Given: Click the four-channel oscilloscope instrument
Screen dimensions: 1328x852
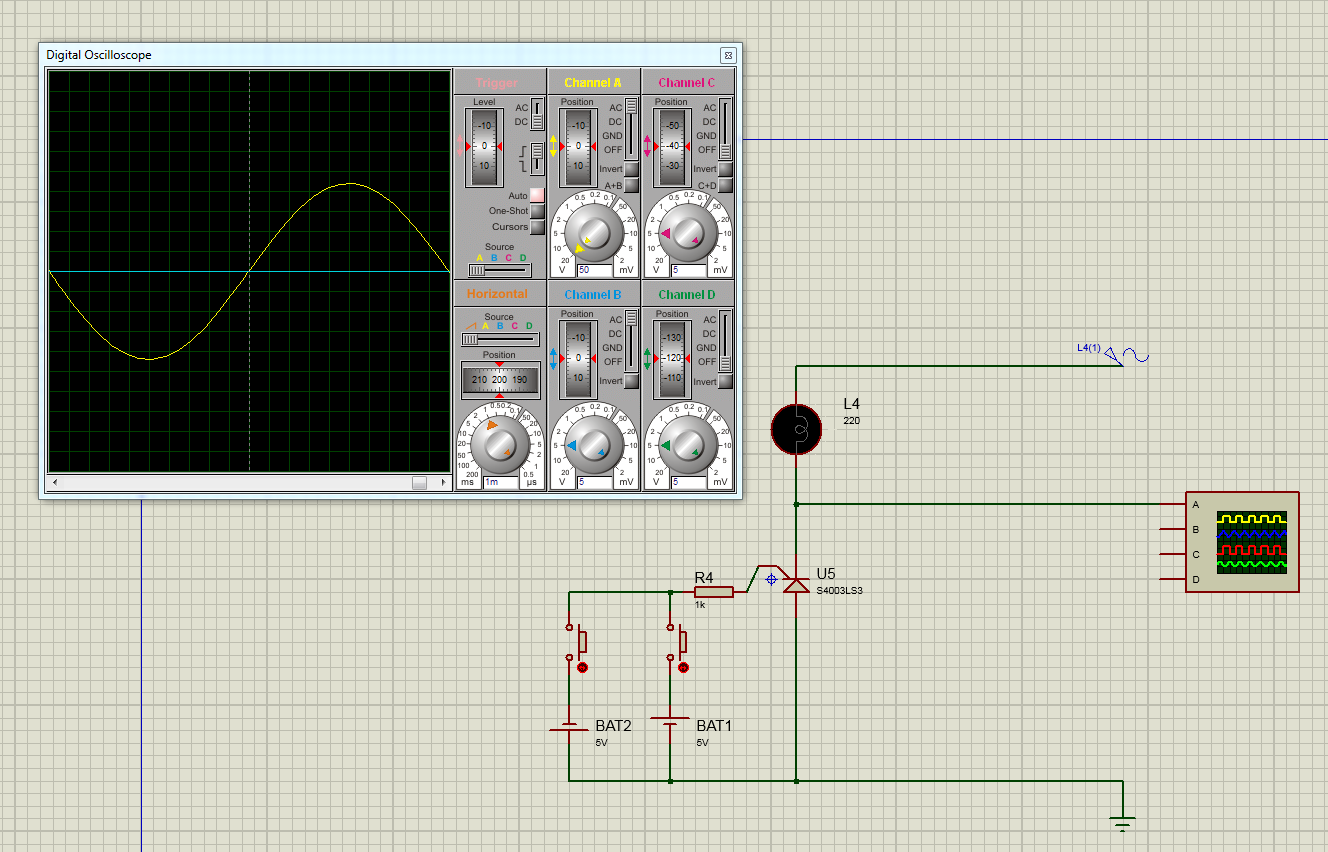Looking at the screenshot, I should point(1241,542).
